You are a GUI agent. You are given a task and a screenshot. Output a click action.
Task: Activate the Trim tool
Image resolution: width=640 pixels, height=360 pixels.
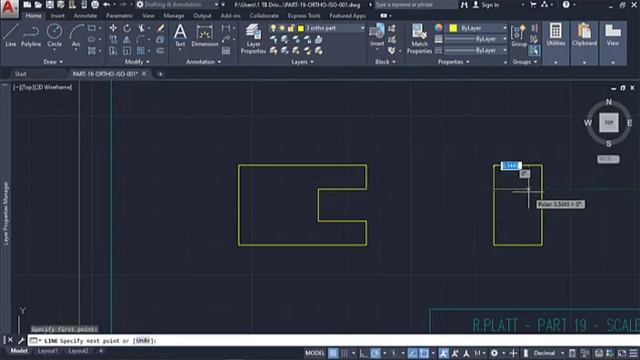click(141, 28)
